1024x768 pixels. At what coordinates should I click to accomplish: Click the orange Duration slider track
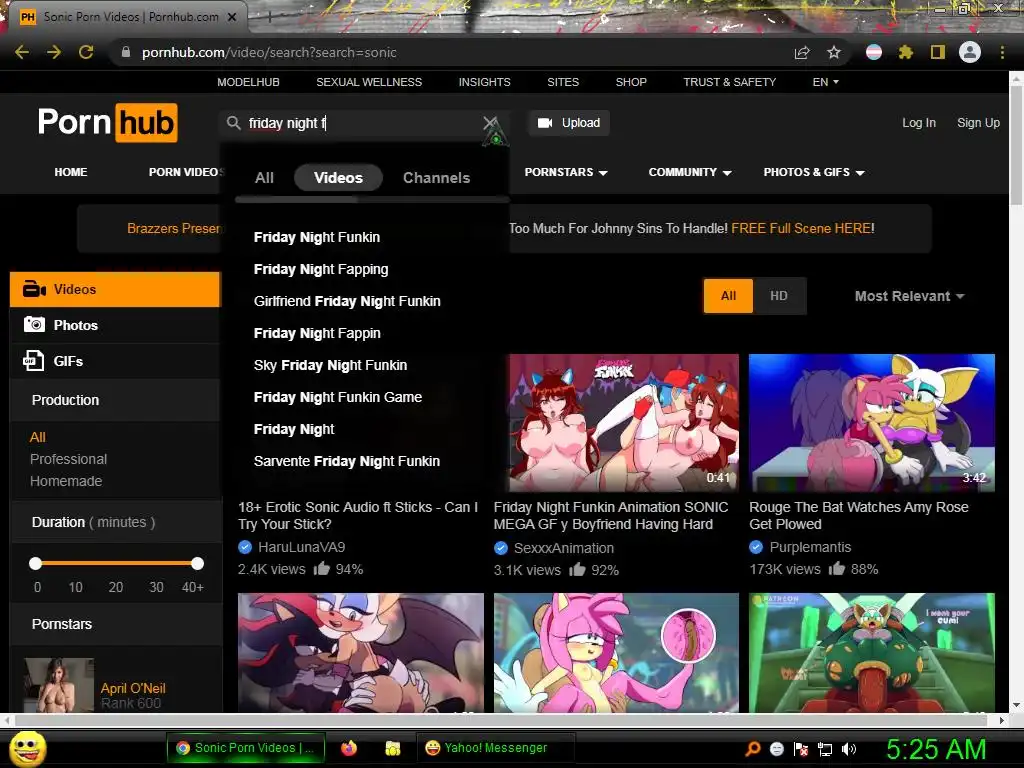coord(116,563)
